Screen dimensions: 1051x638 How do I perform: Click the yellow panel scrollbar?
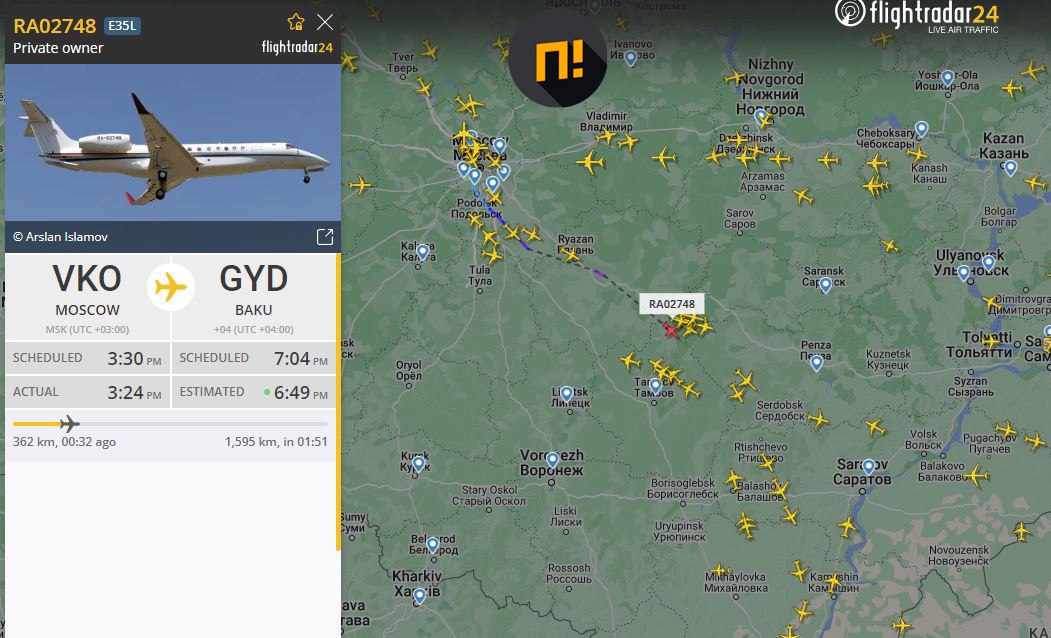click(338, 402)
